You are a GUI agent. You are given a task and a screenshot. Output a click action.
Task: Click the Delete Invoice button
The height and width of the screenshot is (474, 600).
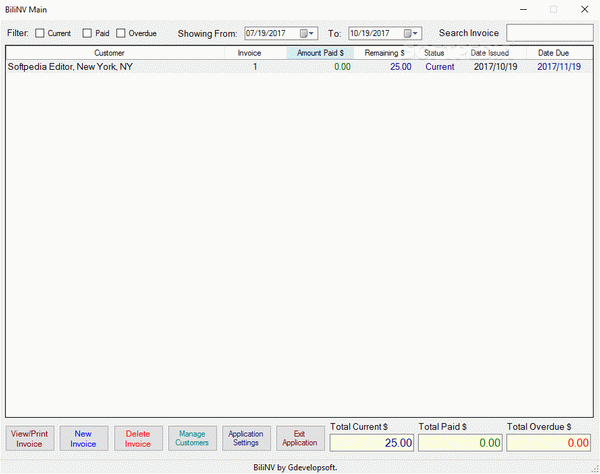click(x=138, y=438)
